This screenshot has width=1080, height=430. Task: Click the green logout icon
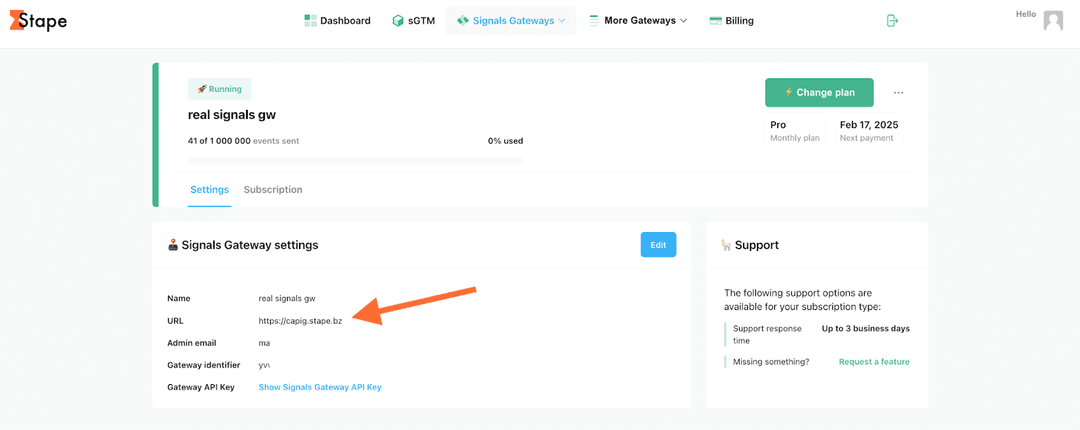[x=892, y=21]
